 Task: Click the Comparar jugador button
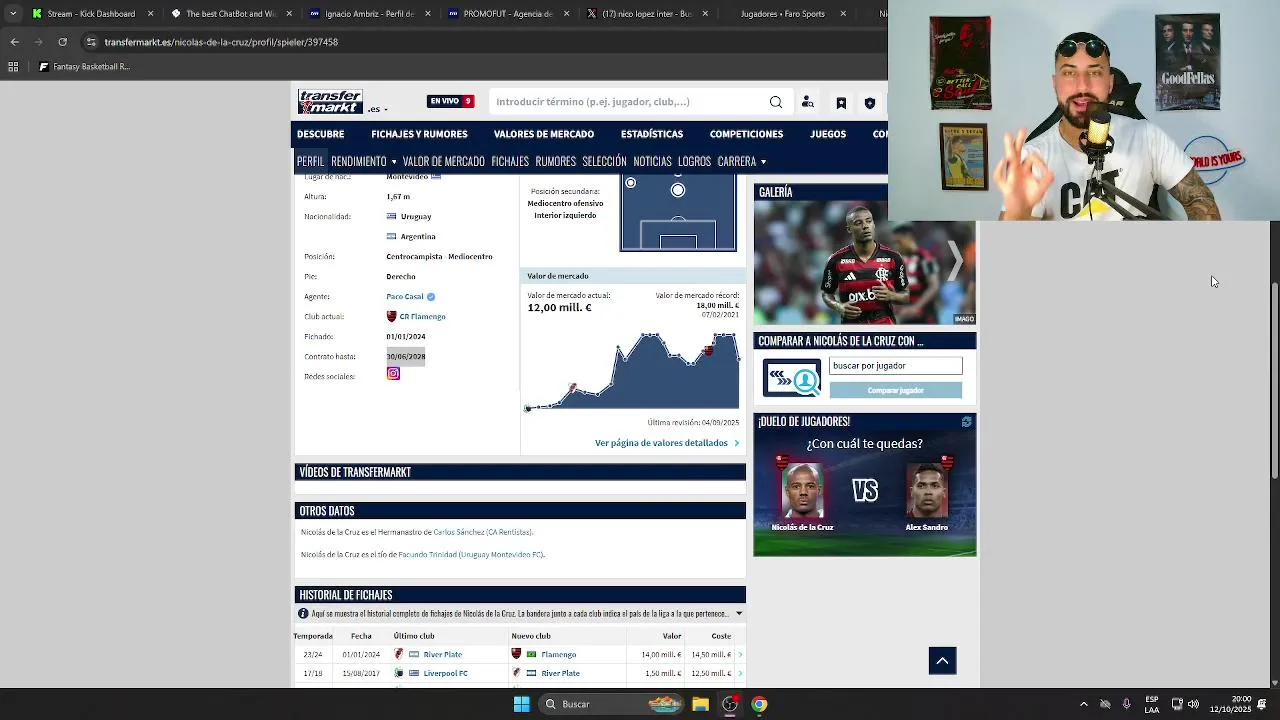coord(895,390)
